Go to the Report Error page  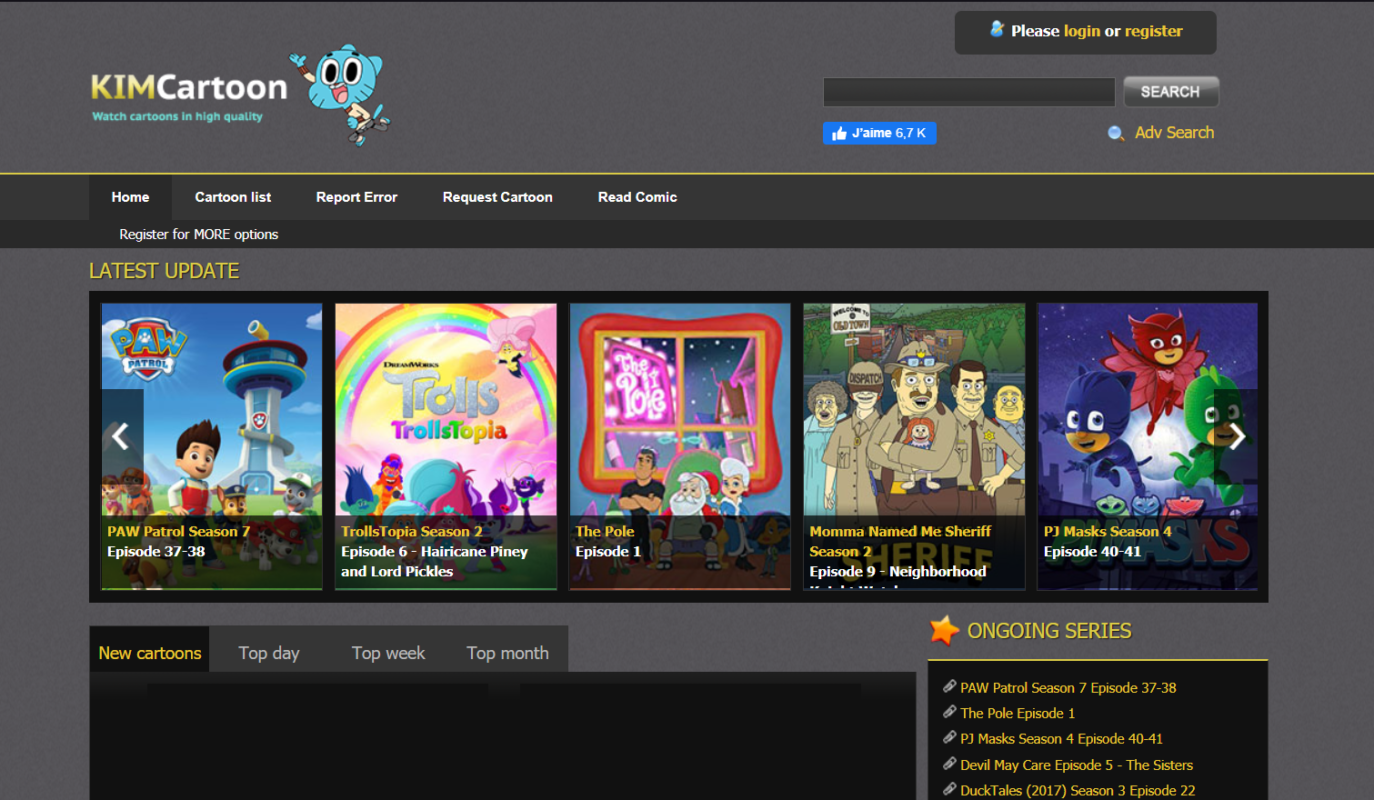coord(357,197)
